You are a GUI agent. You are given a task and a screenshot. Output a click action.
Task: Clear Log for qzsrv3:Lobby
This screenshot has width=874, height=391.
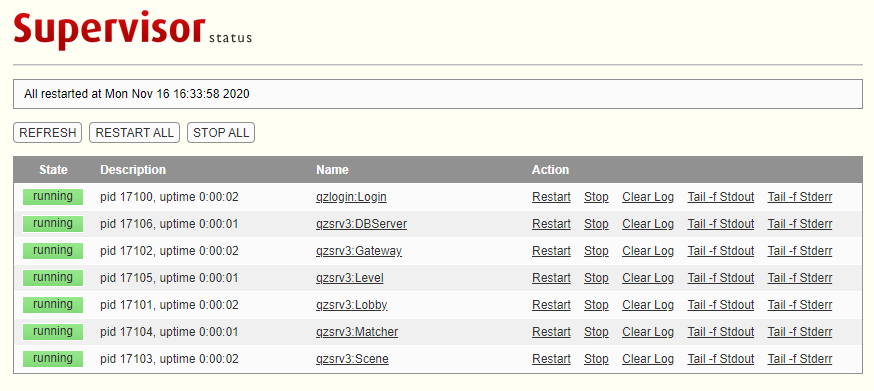point(648,305)
